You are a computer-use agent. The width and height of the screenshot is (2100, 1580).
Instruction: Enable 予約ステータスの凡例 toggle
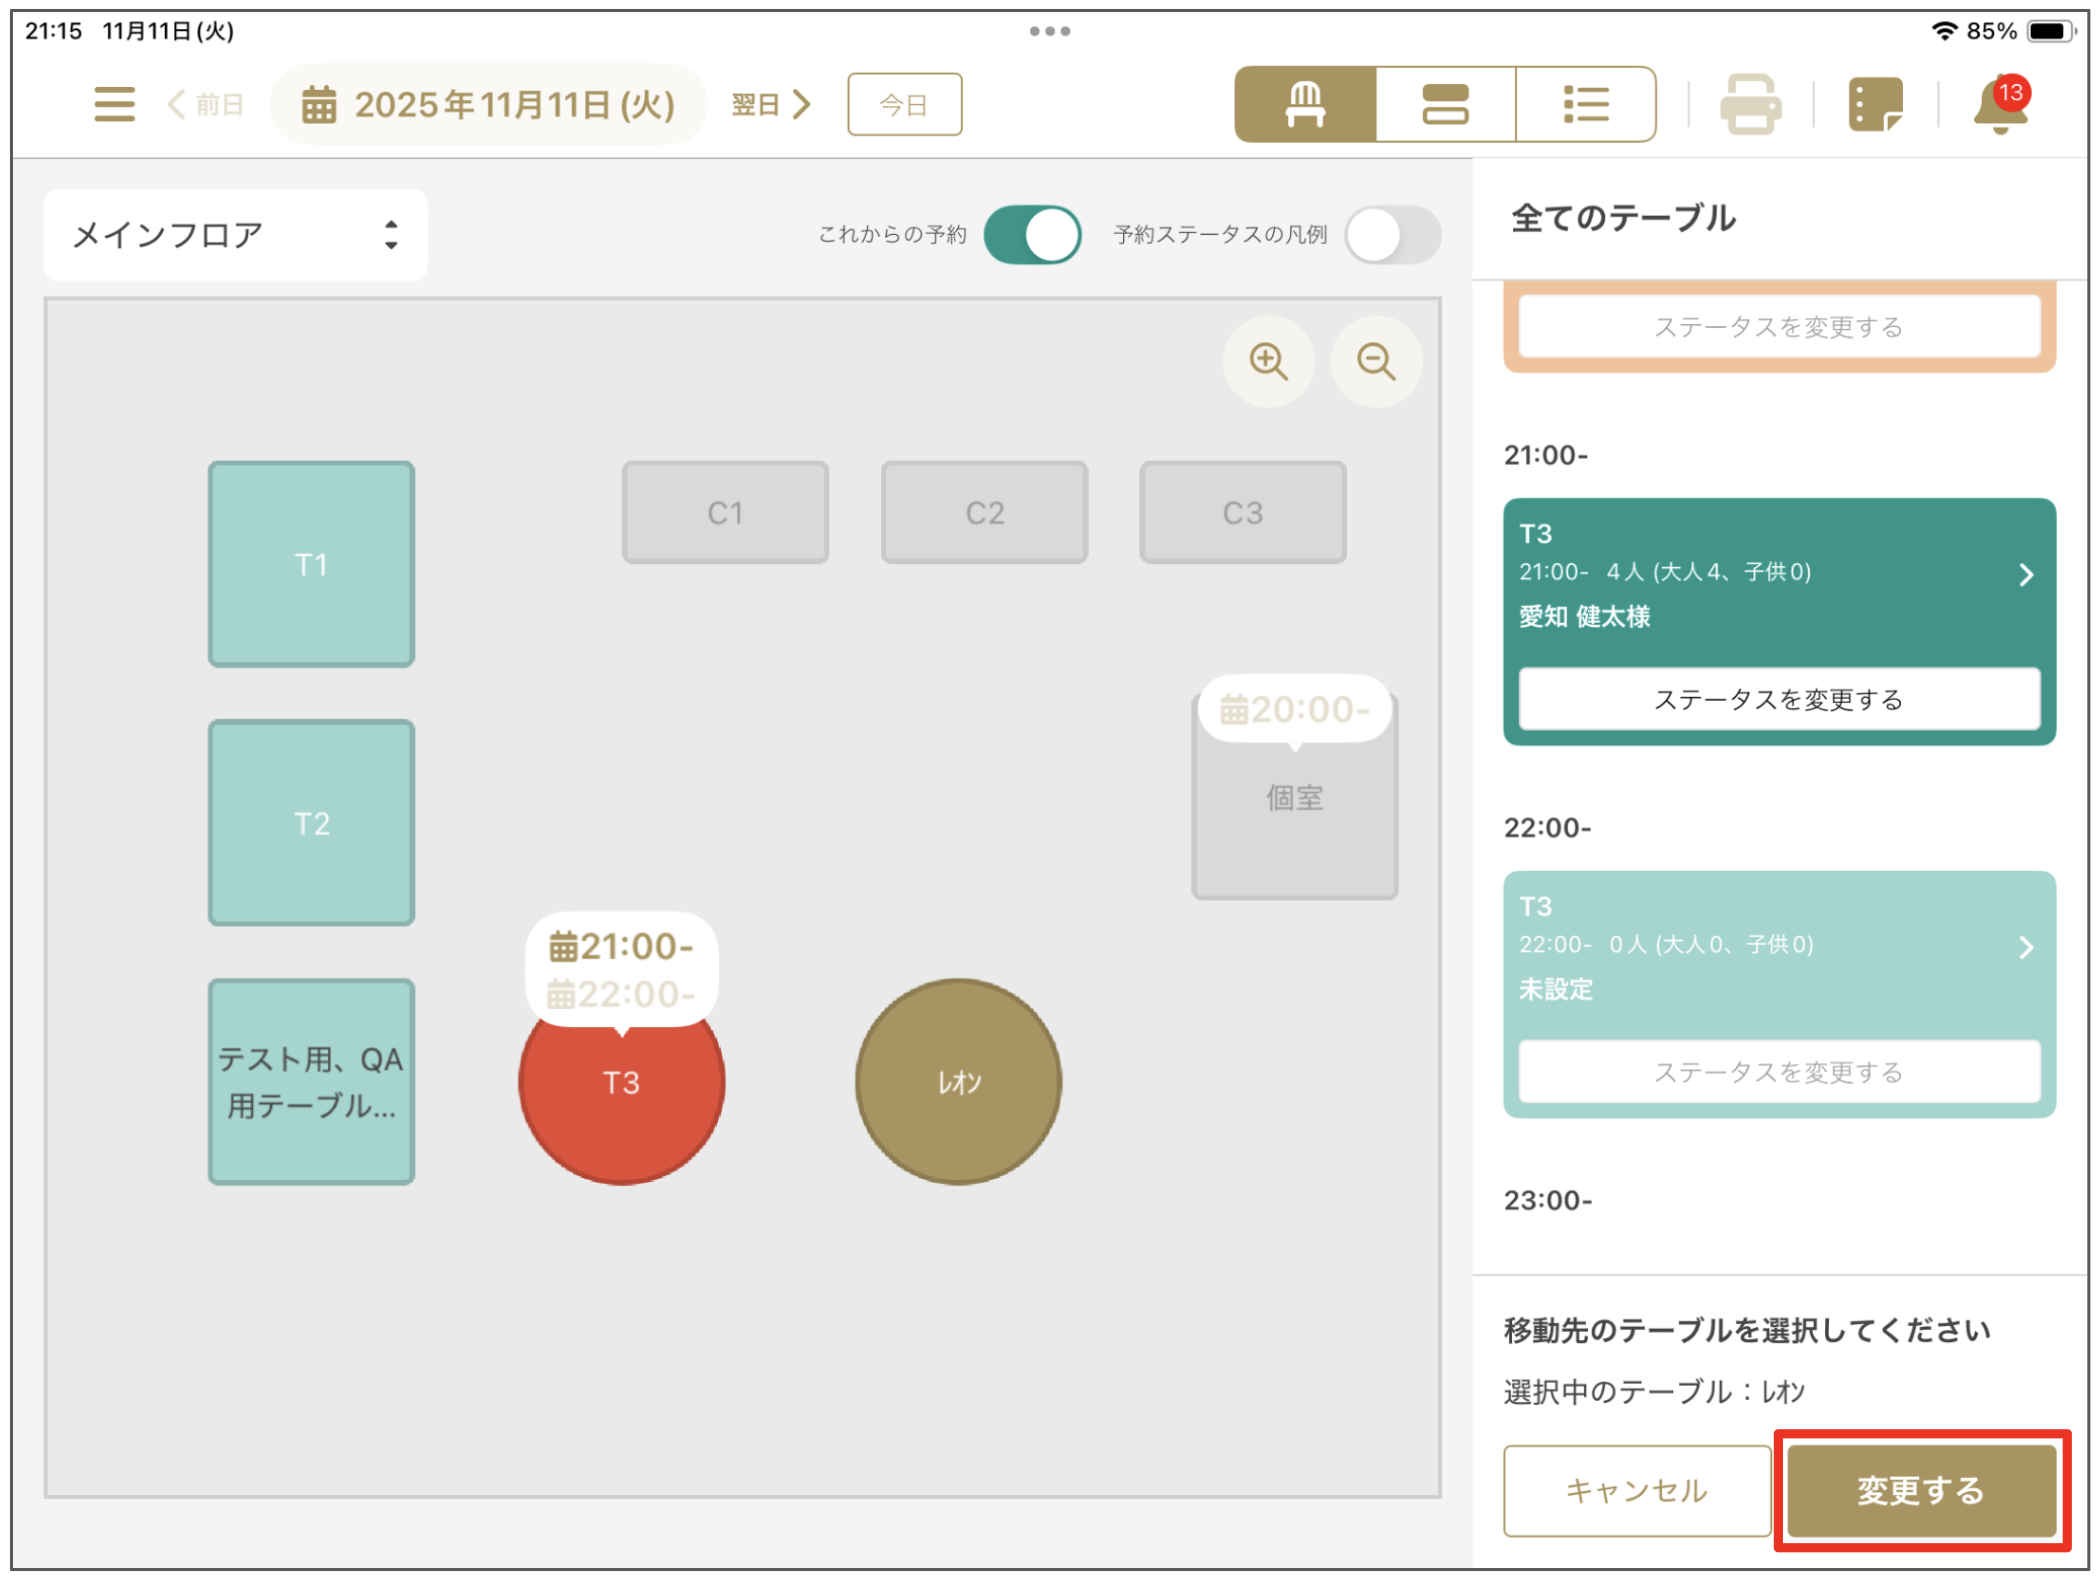[x=1392, y=235]
